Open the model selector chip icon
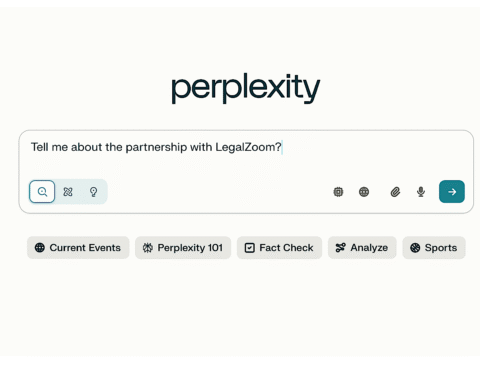This screenshot has width=480, height=381. (x=338, y=192)
